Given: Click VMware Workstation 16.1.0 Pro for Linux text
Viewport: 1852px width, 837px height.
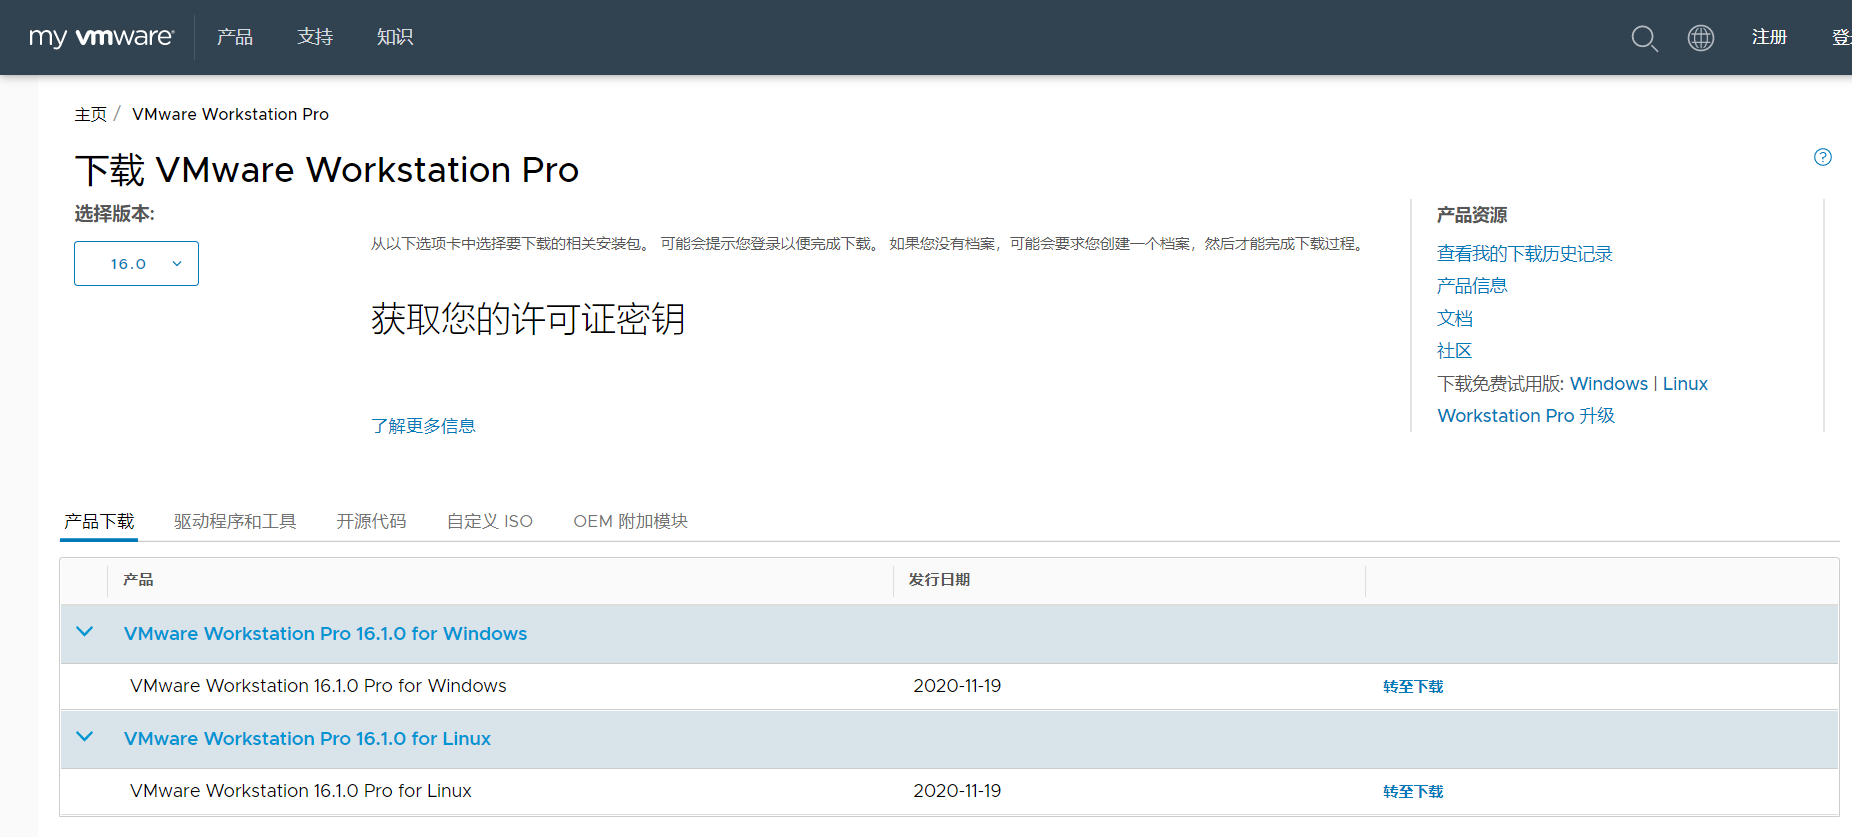Looking at the screenshot, I should (x=301, y=791).
